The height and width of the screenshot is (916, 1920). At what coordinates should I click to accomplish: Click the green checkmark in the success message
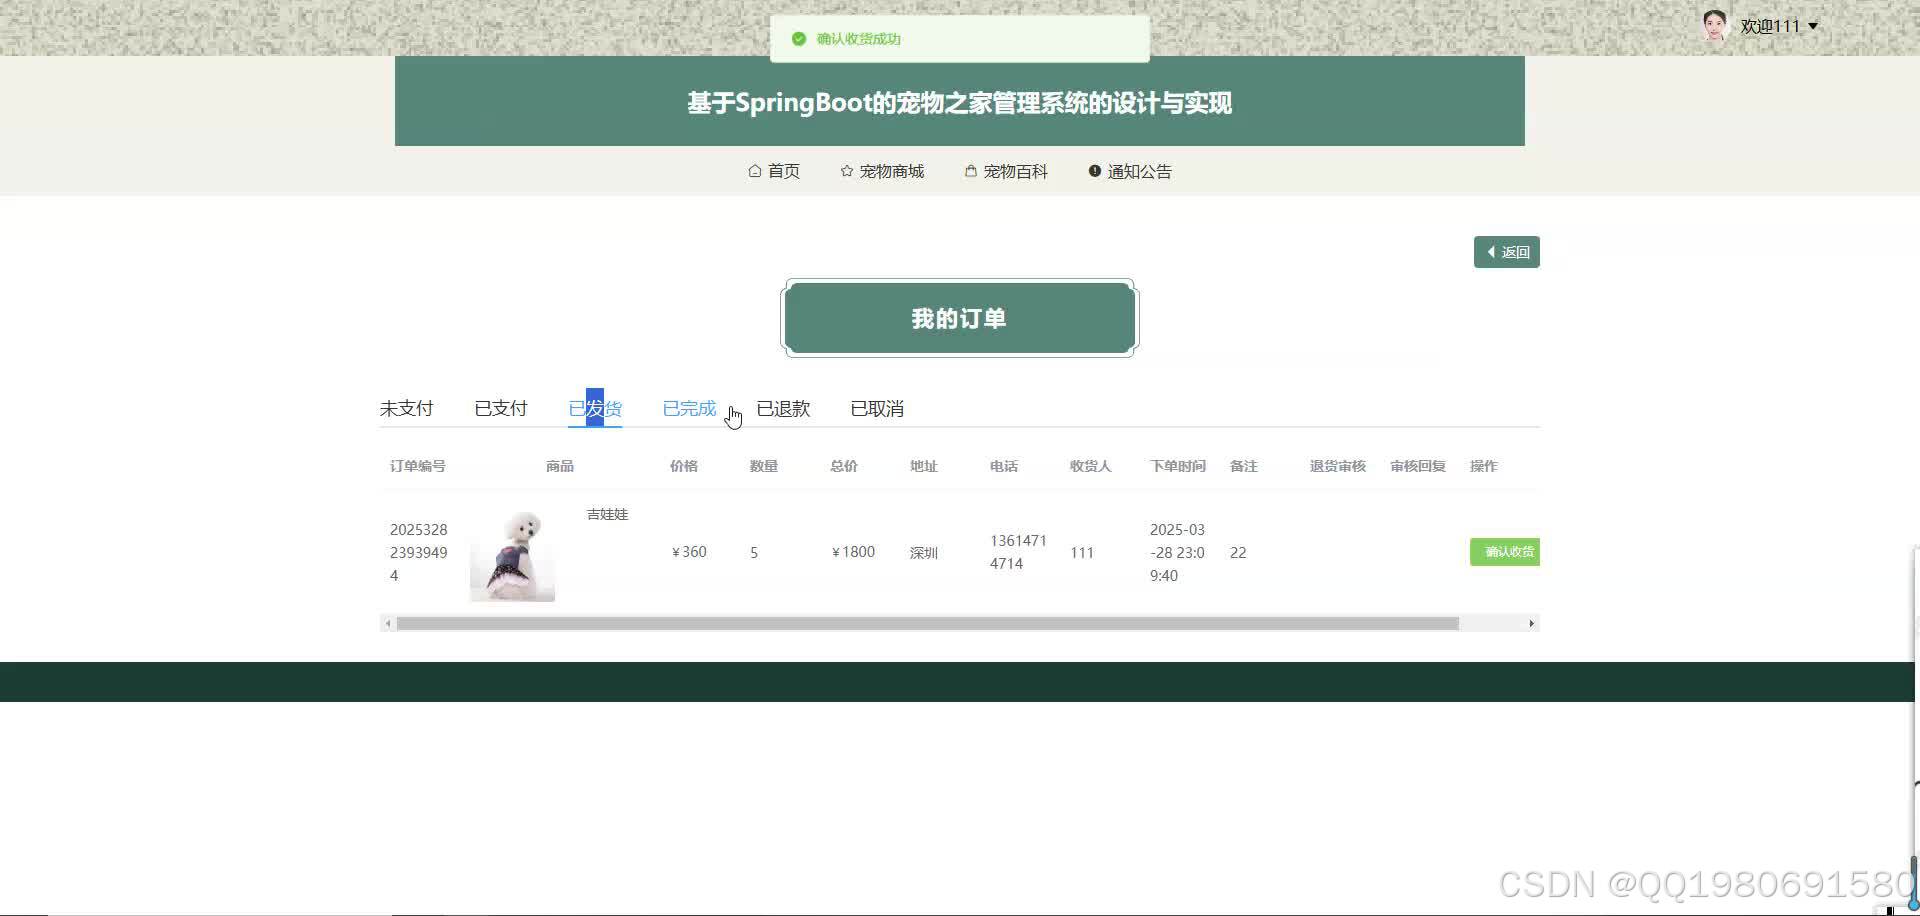[x=798, y=38]
